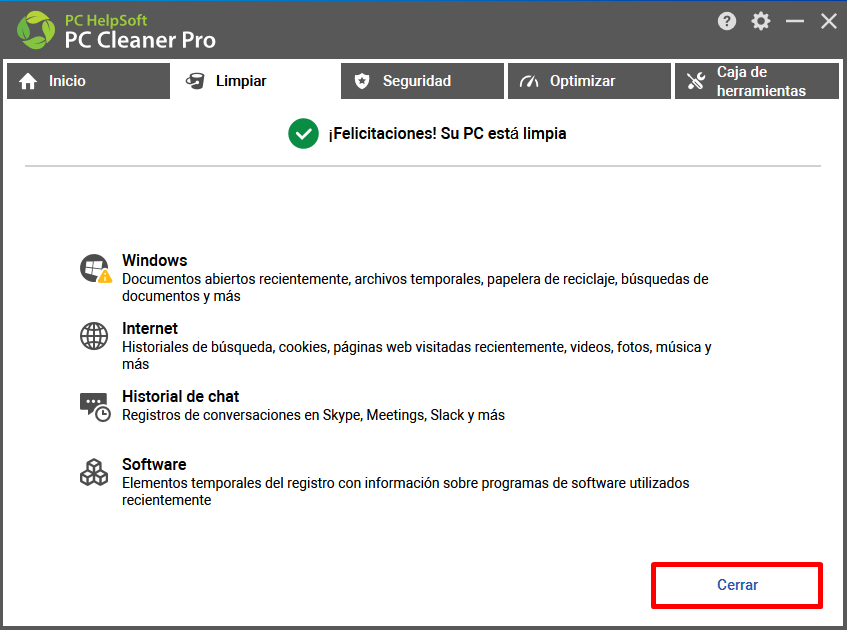Open the Seguridad tab
Viewport: 847px width, 630px height.
[422, 81]
